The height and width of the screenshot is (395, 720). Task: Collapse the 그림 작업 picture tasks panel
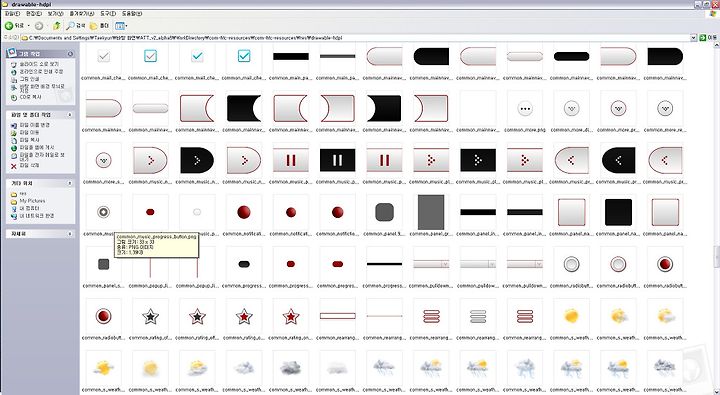click(70, 54)
